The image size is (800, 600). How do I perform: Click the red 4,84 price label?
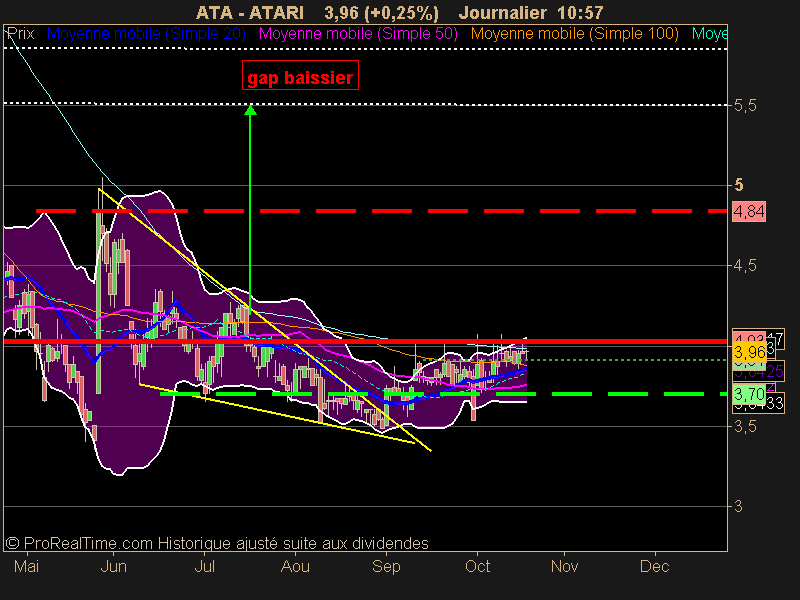tap(748, 211)
